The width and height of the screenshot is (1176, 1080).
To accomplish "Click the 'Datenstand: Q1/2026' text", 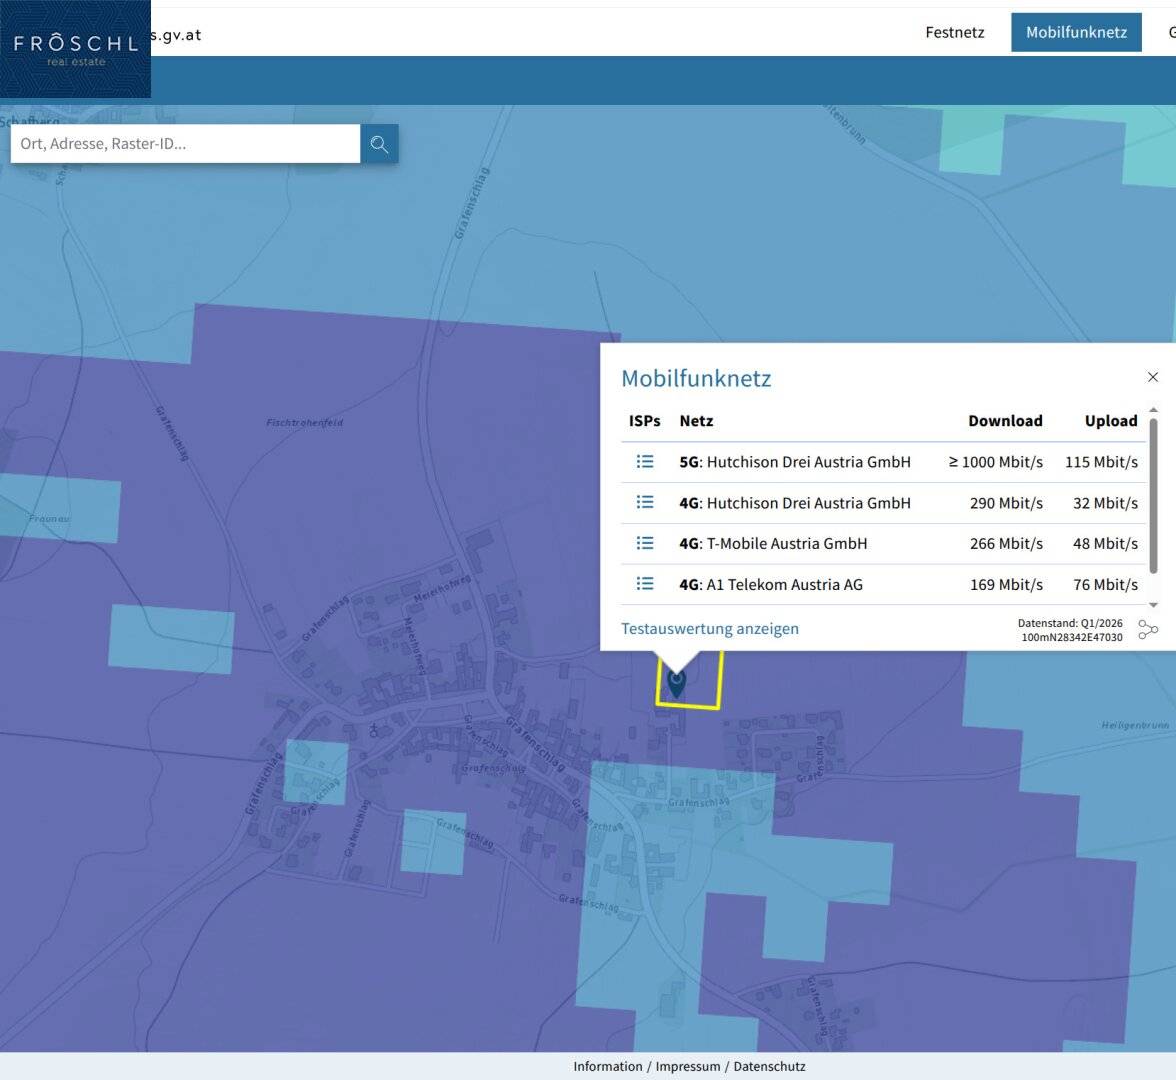I will [x=1070, y=623].
